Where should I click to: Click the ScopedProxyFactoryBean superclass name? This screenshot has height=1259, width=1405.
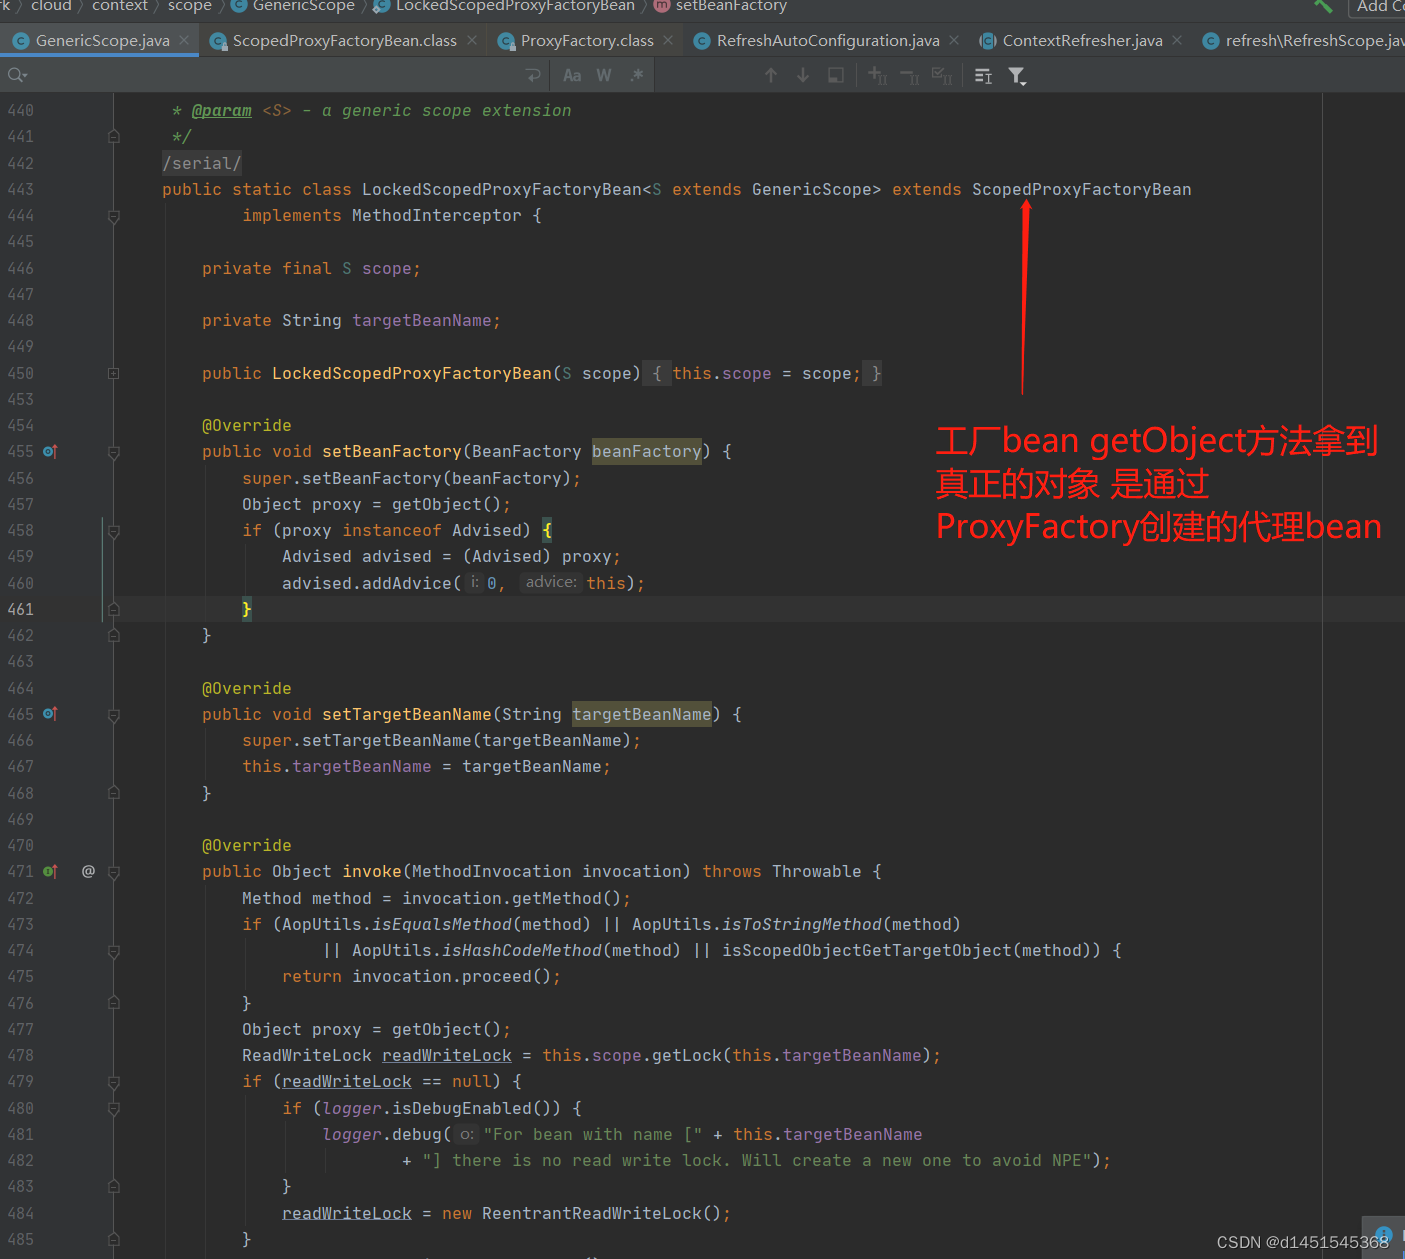[x=1081, y=190]
